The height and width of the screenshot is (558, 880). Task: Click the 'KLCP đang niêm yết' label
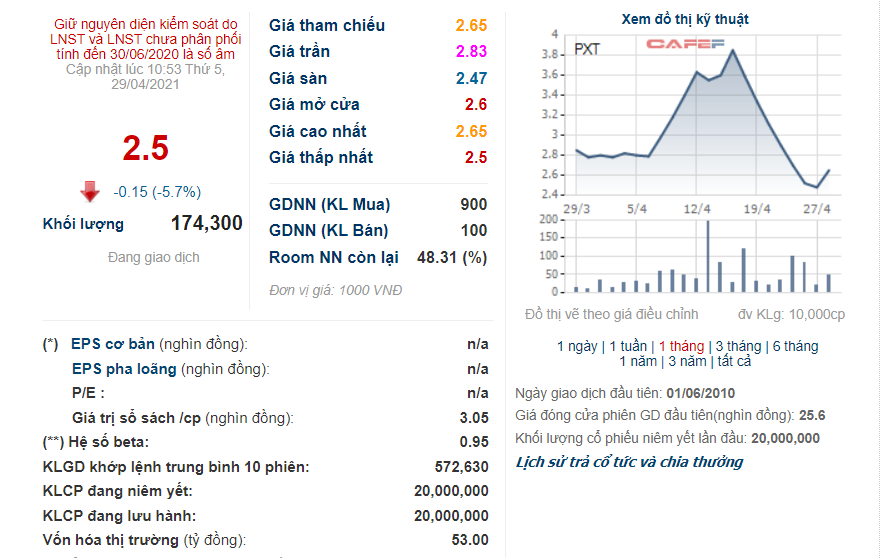117,491
